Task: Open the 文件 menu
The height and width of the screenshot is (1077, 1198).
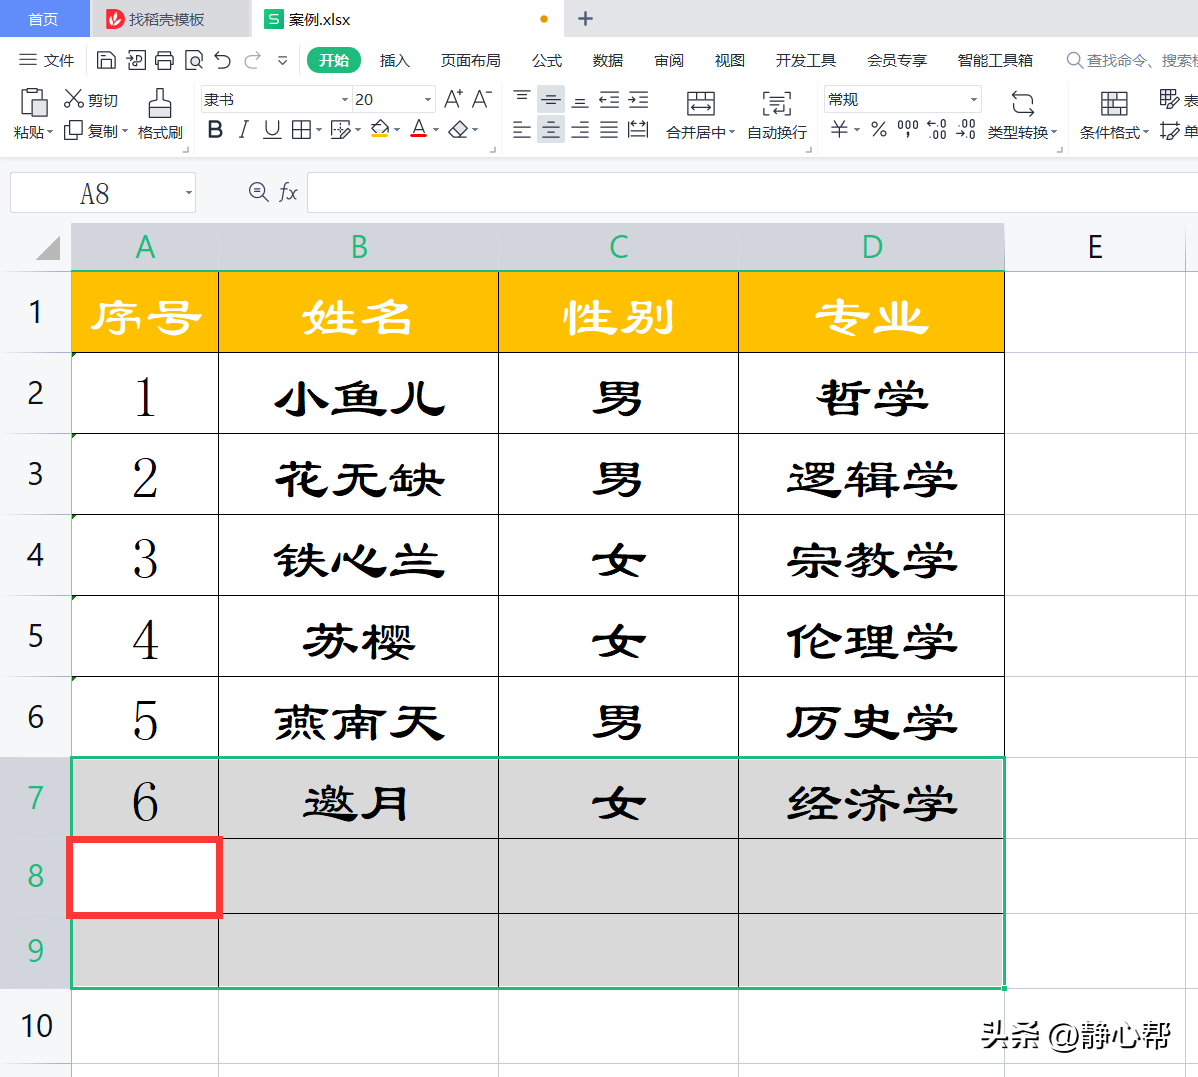Action: [x=47, y=60]
